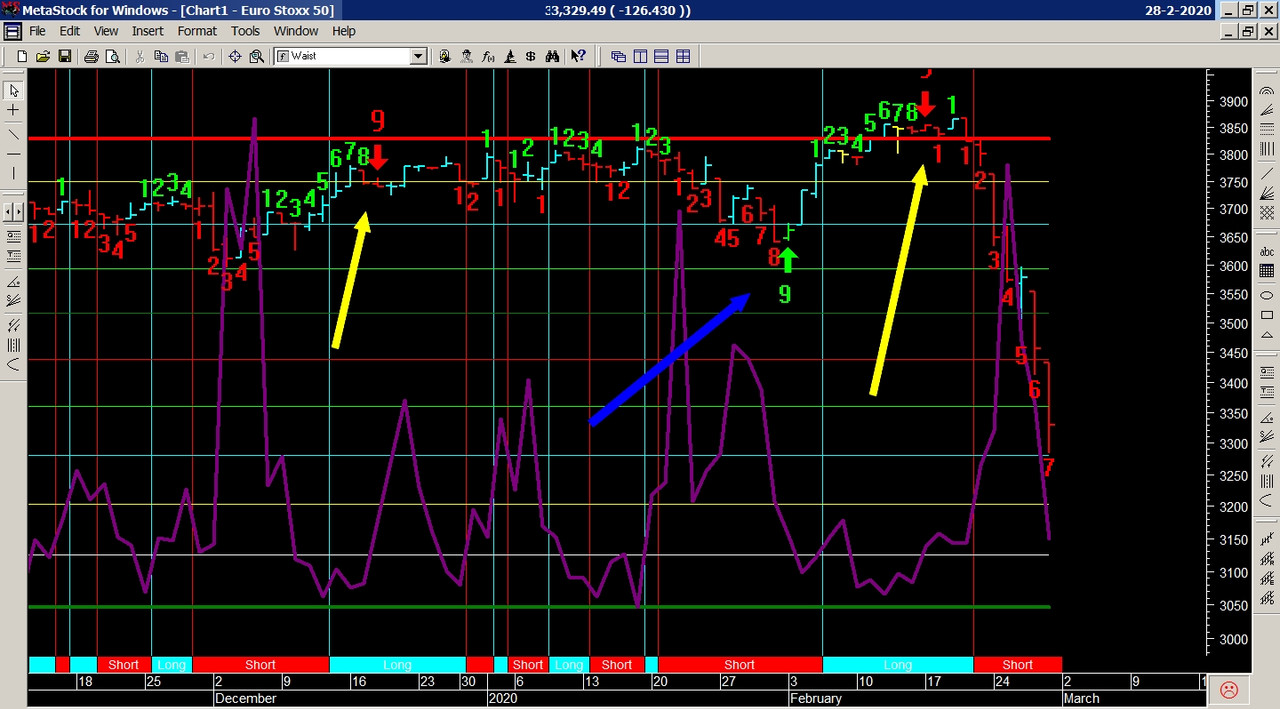This screenshot has width=1280, height=709.
Task: Copy using the toolbar copy icon
Action: tap(160, 56)
